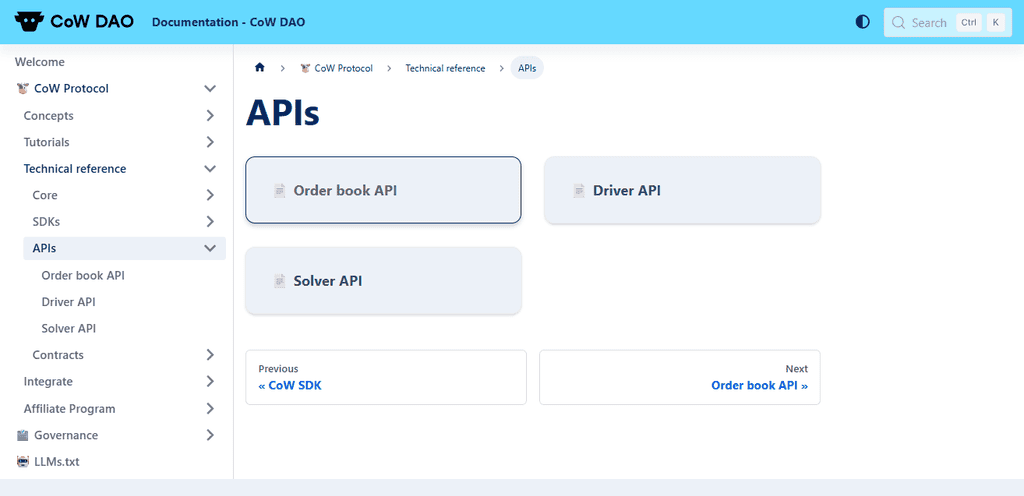Open SDKs sidebar item
The width and height of the screenshot is (1024, 496).
click(46, 222)
